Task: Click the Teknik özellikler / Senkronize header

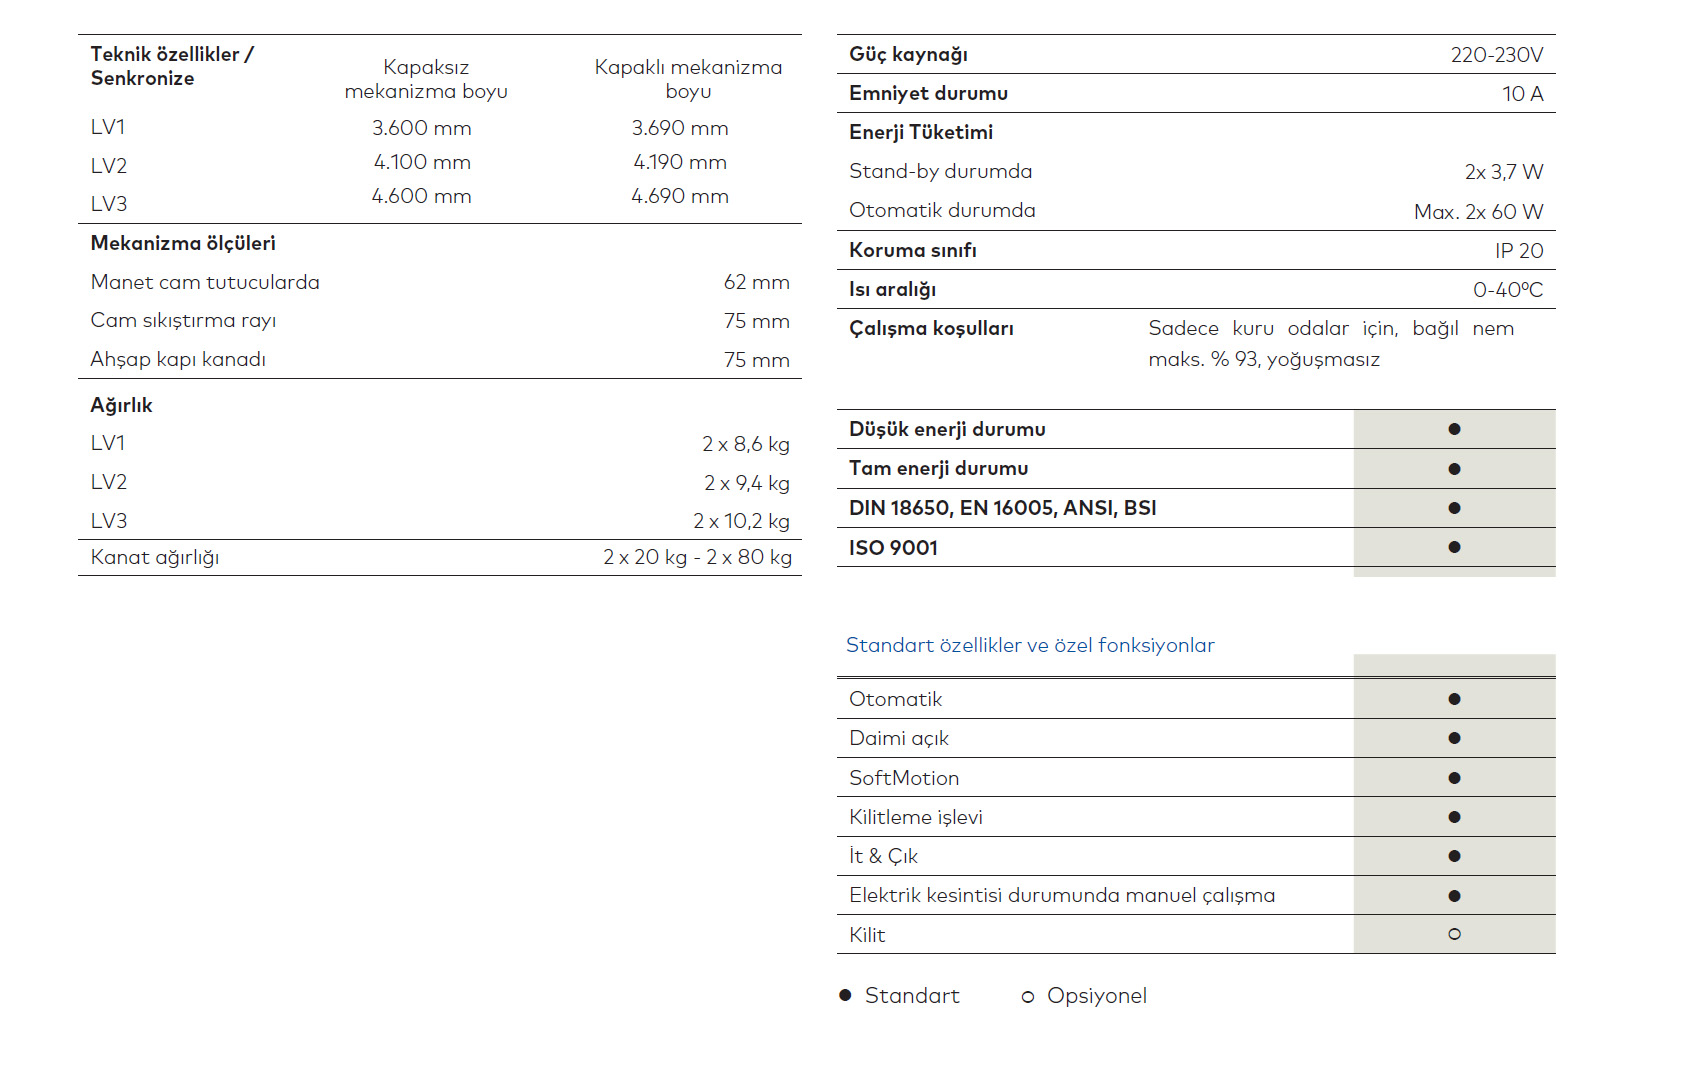Action: coord(172,66)
